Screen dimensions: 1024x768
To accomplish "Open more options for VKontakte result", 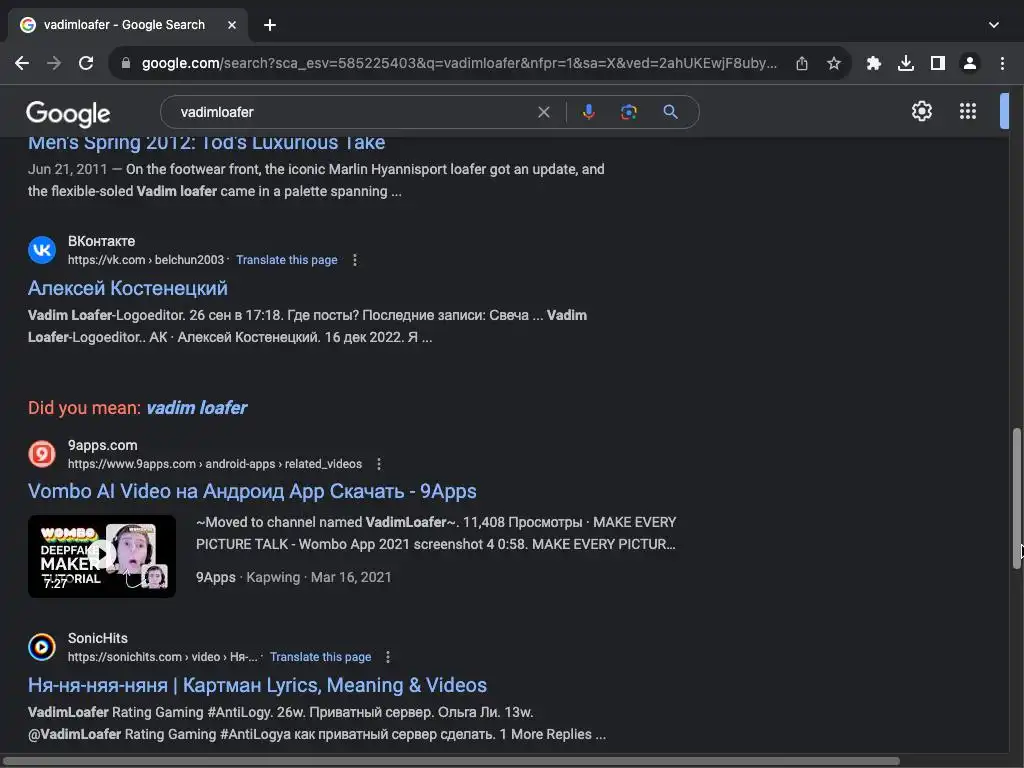I will point(355,260).
